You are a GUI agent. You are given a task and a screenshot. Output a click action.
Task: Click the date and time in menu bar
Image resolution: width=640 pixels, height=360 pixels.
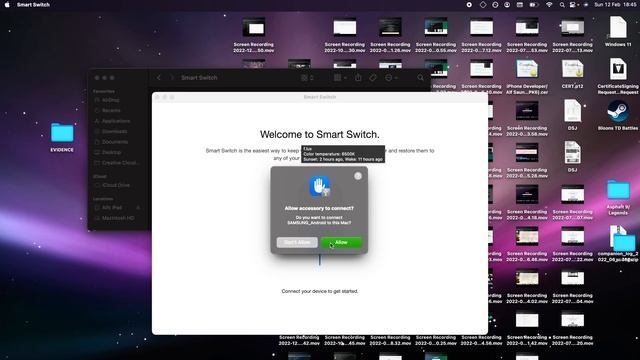coord(616,4)
